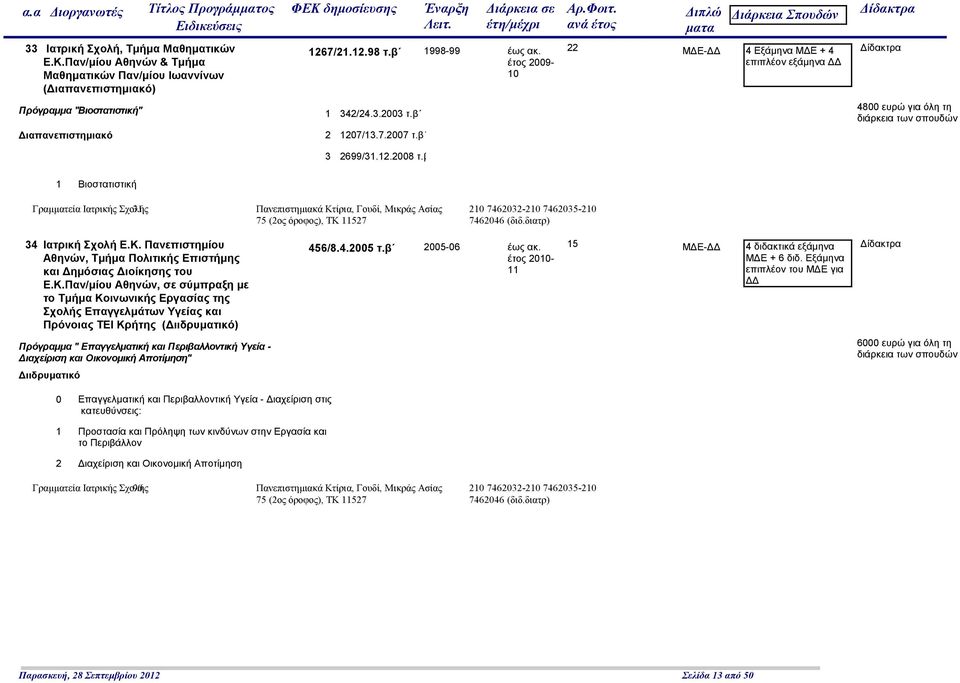960x683 pixels.
Task: Click start year 1998-99
Action: (x=441, y=51)
